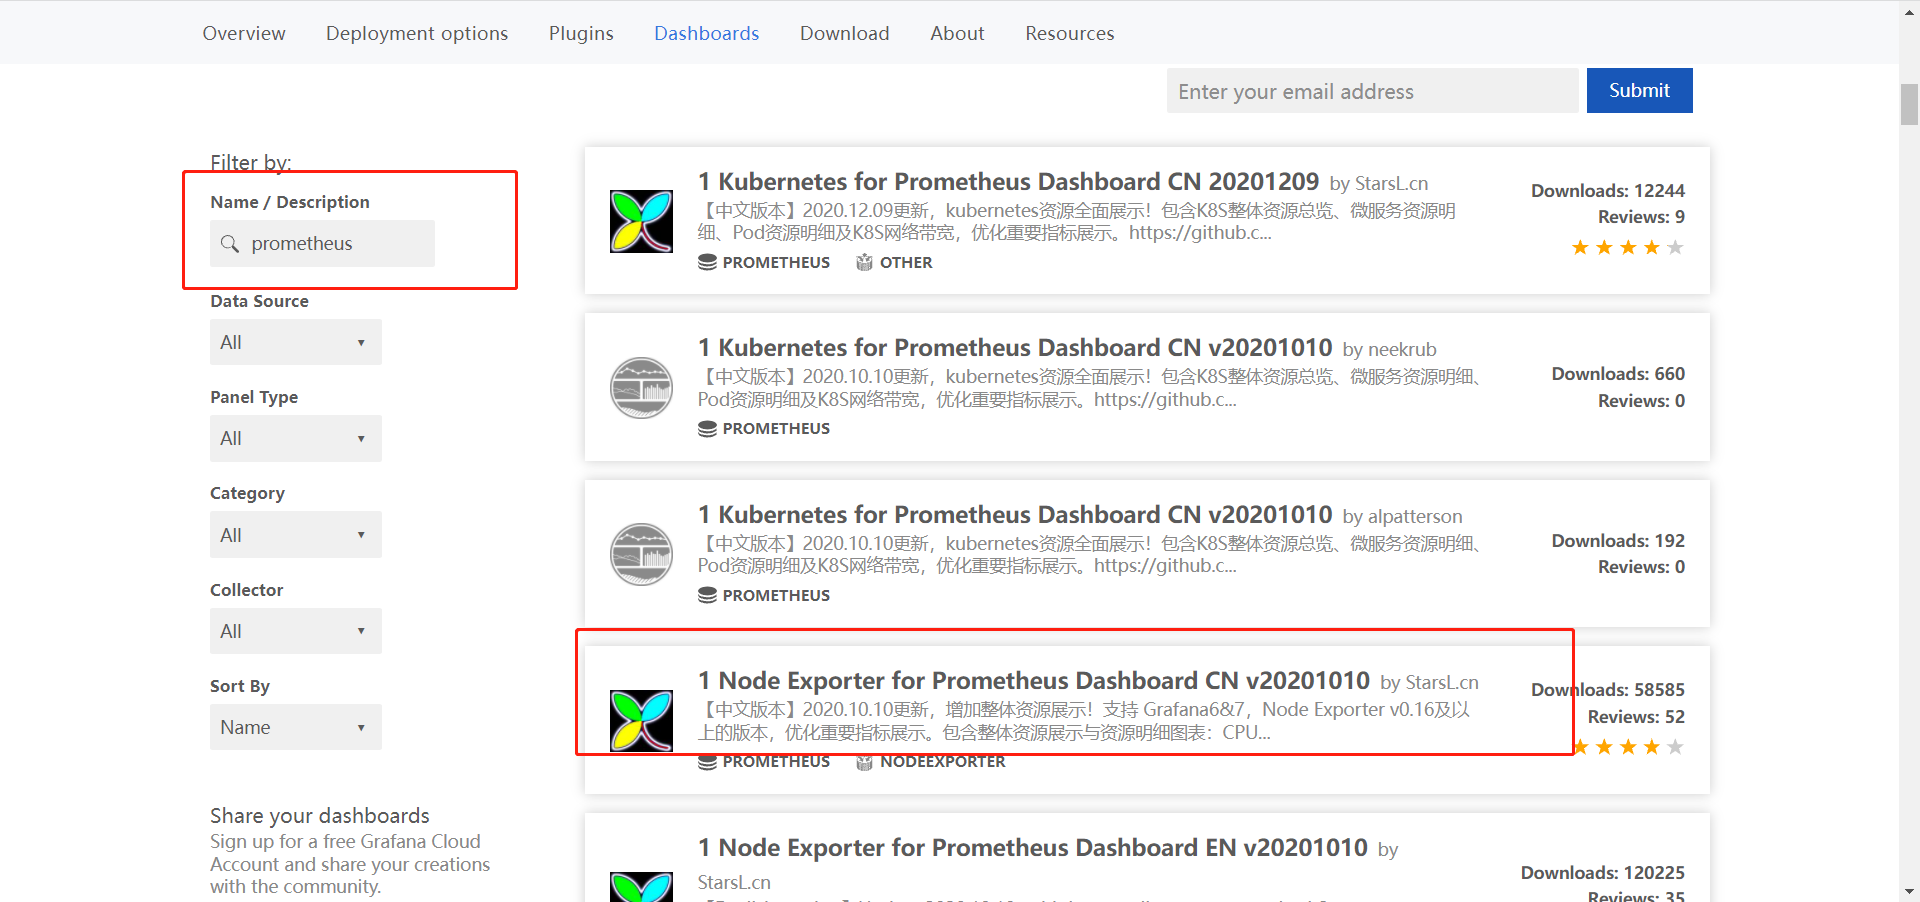Click third rating star on Node Exporter CN card
The width and height of the screenshot is (1920, 902).
point(1628,747)
